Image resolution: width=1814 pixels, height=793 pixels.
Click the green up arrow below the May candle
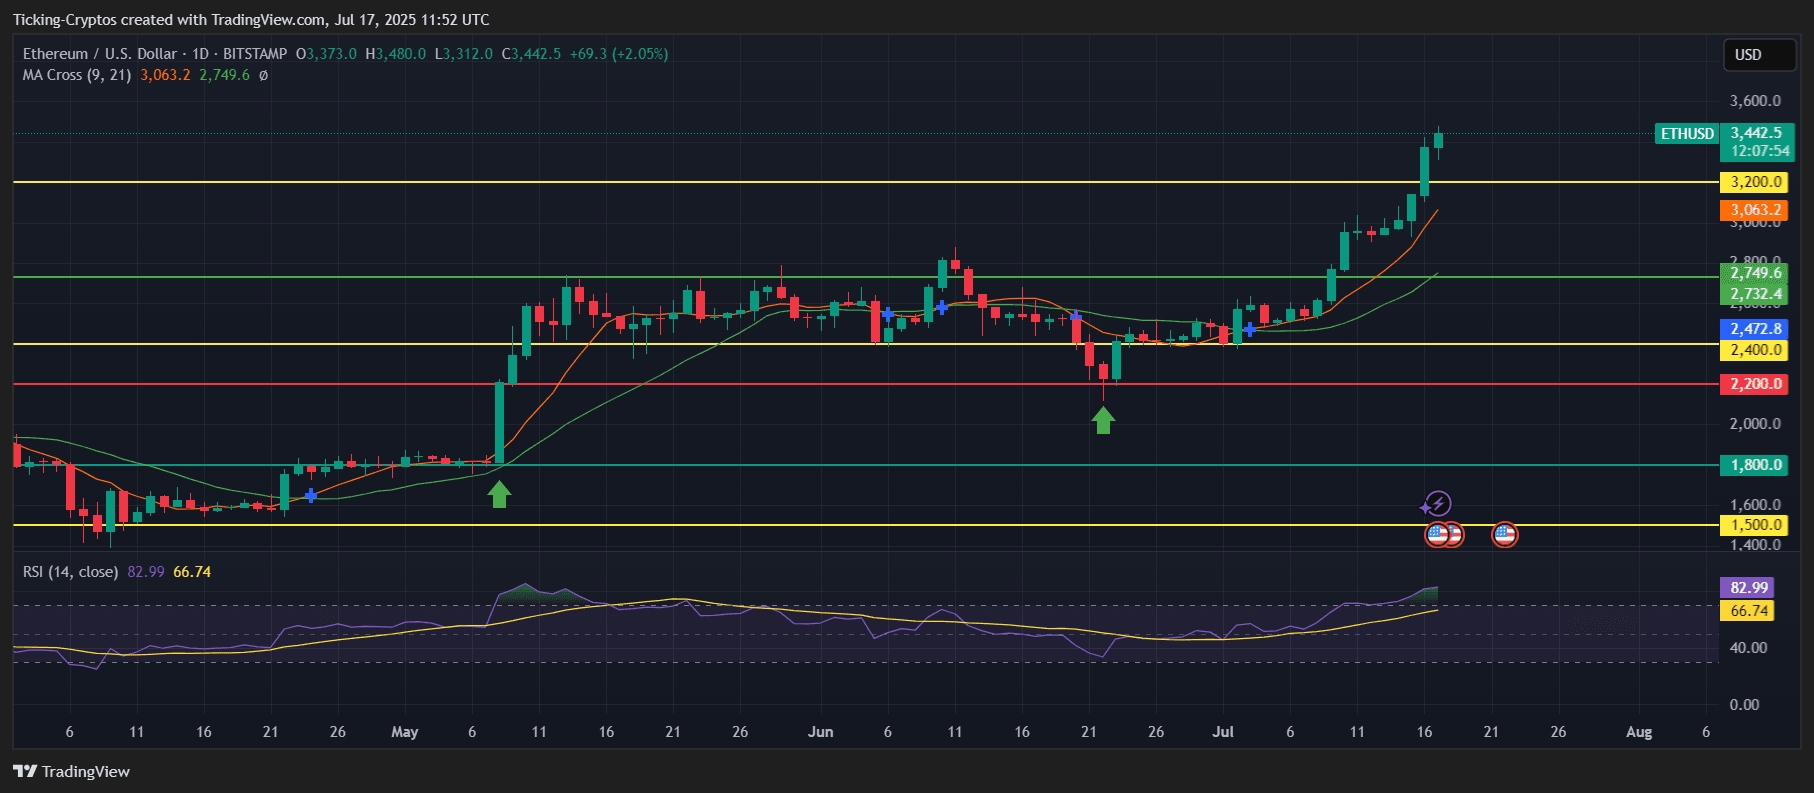tap(499, 494)
